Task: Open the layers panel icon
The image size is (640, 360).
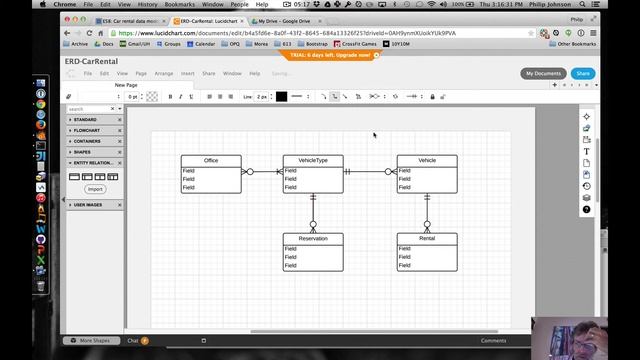Action: click(x=587, y=198)
